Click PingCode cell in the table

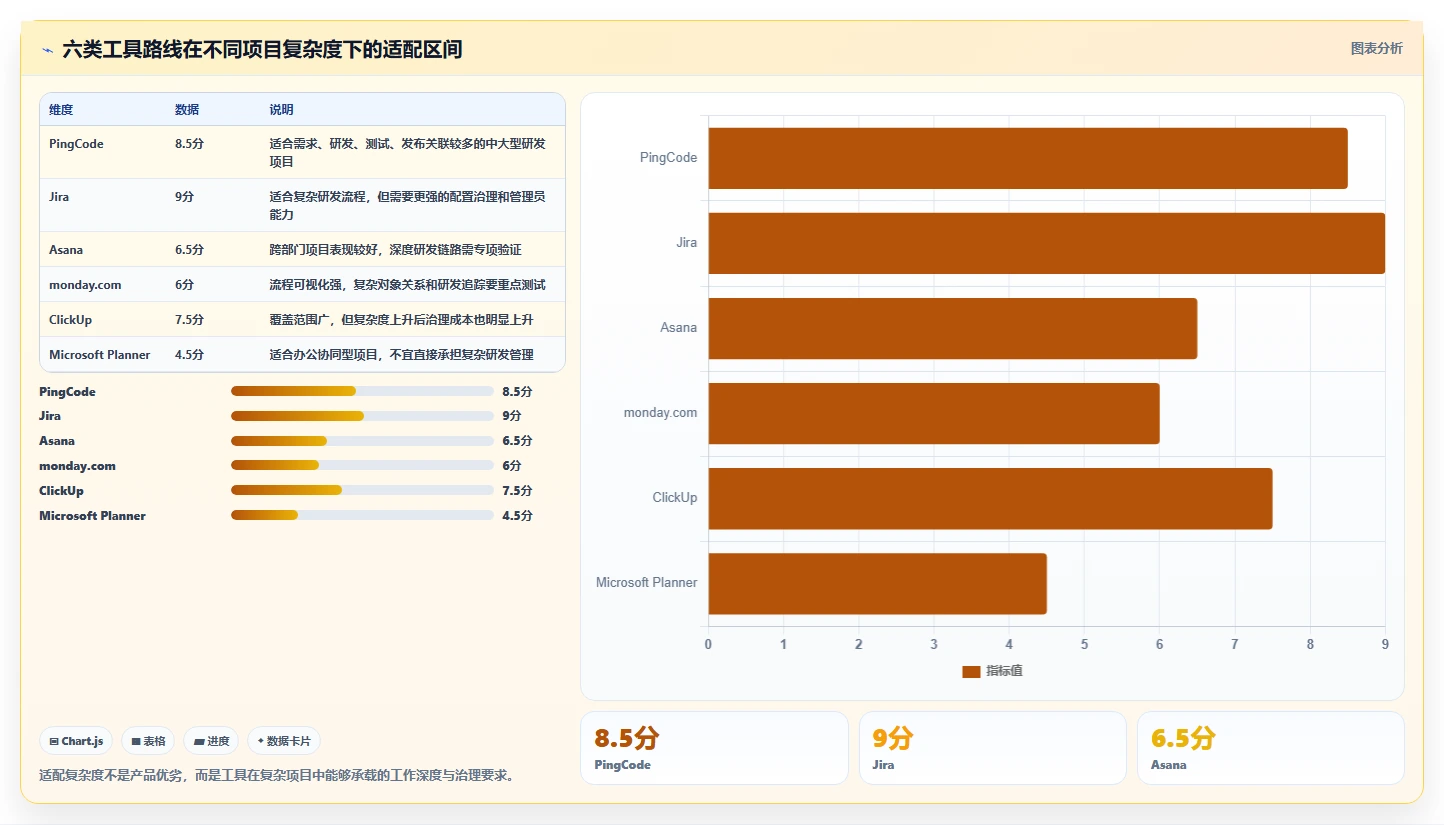tap(76, 144)
